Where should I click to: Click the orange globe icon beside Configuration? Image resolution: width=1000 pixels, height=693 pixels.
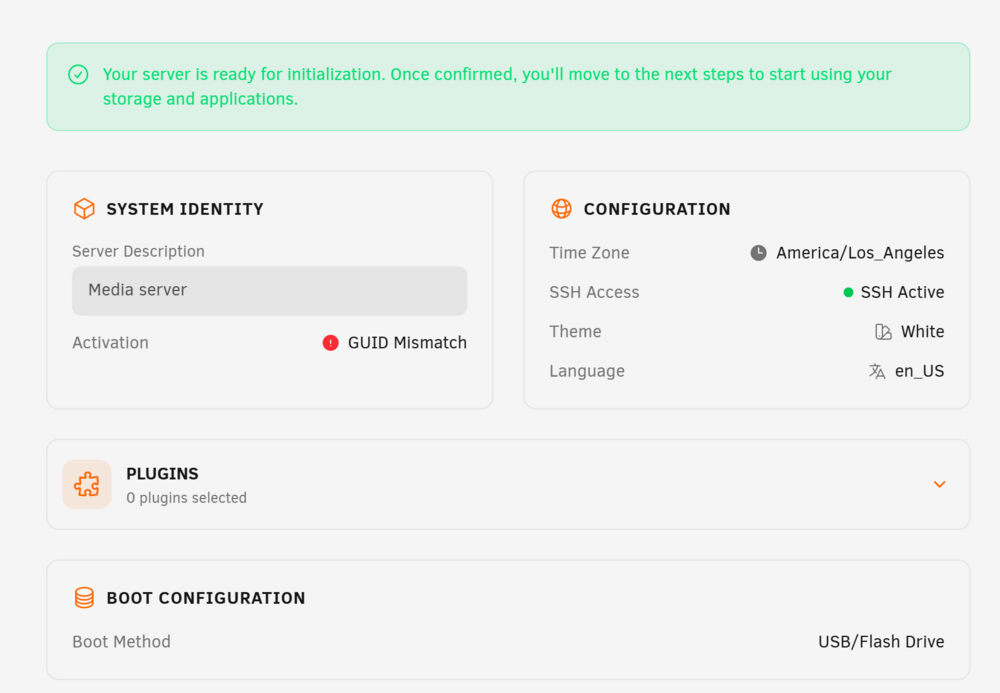click(561, 208)
